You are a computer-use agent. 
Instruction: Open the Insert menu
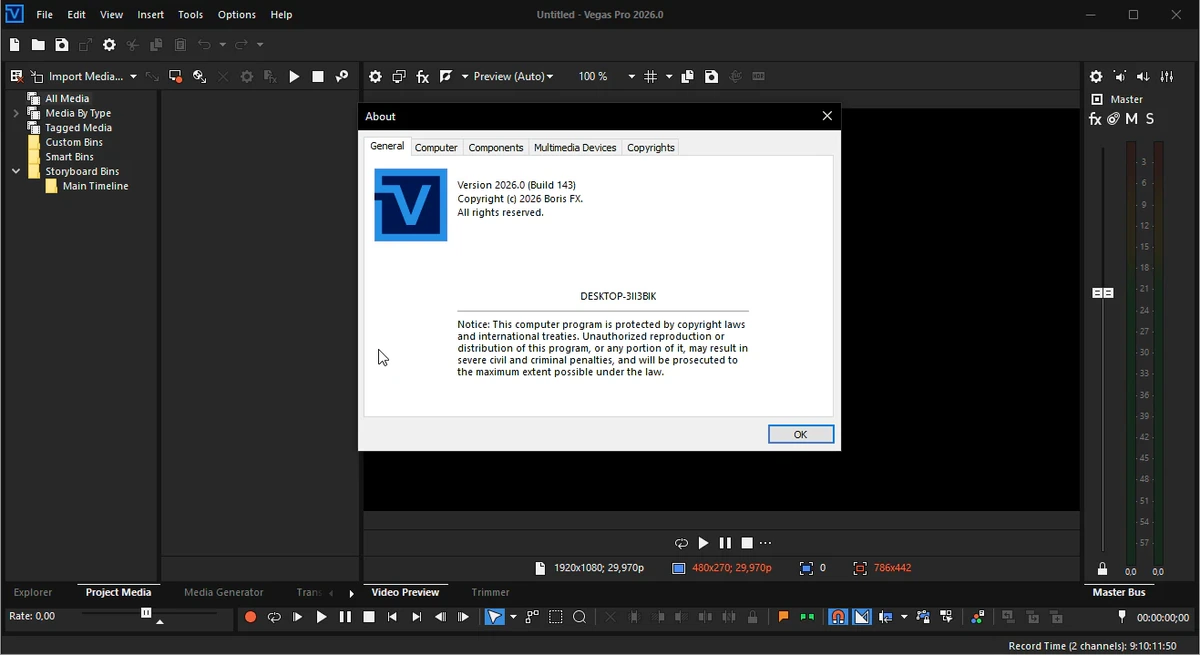(151, 15)
